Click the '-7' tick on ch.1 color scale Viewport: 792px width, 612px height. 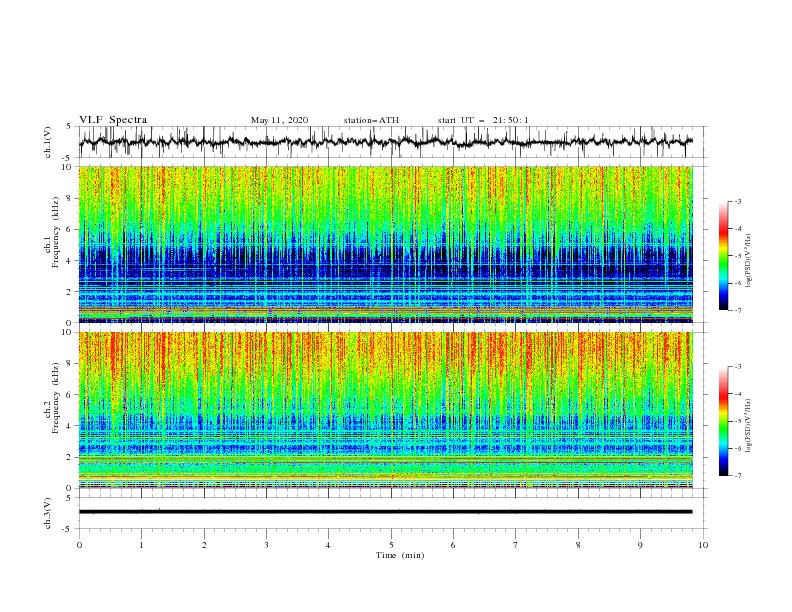[x=738, y=310]
